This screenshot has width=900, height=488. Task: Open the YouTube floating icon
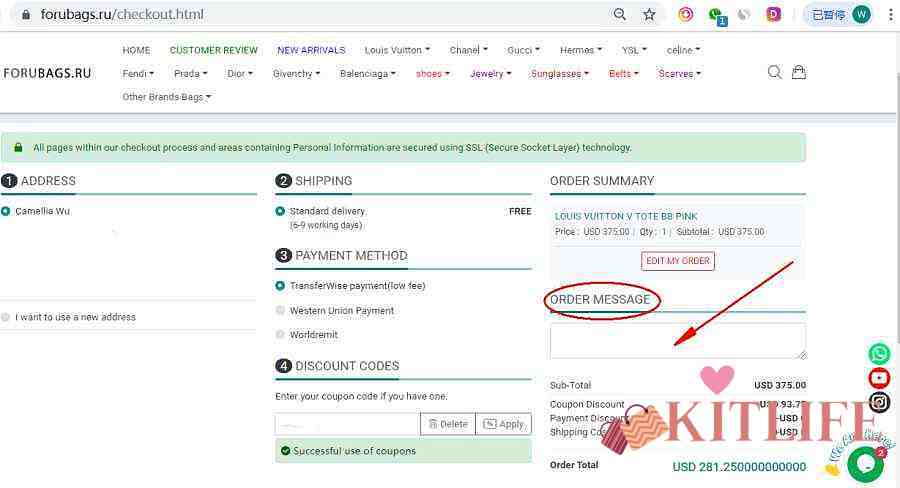879,378
